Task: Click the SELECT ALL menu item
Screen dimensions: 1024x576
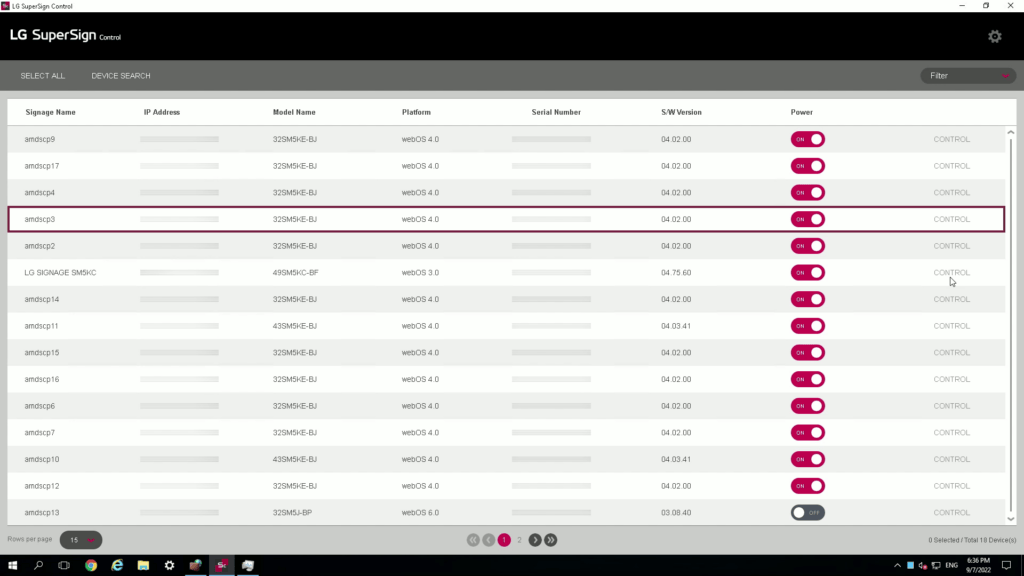Action: point(42,75)
